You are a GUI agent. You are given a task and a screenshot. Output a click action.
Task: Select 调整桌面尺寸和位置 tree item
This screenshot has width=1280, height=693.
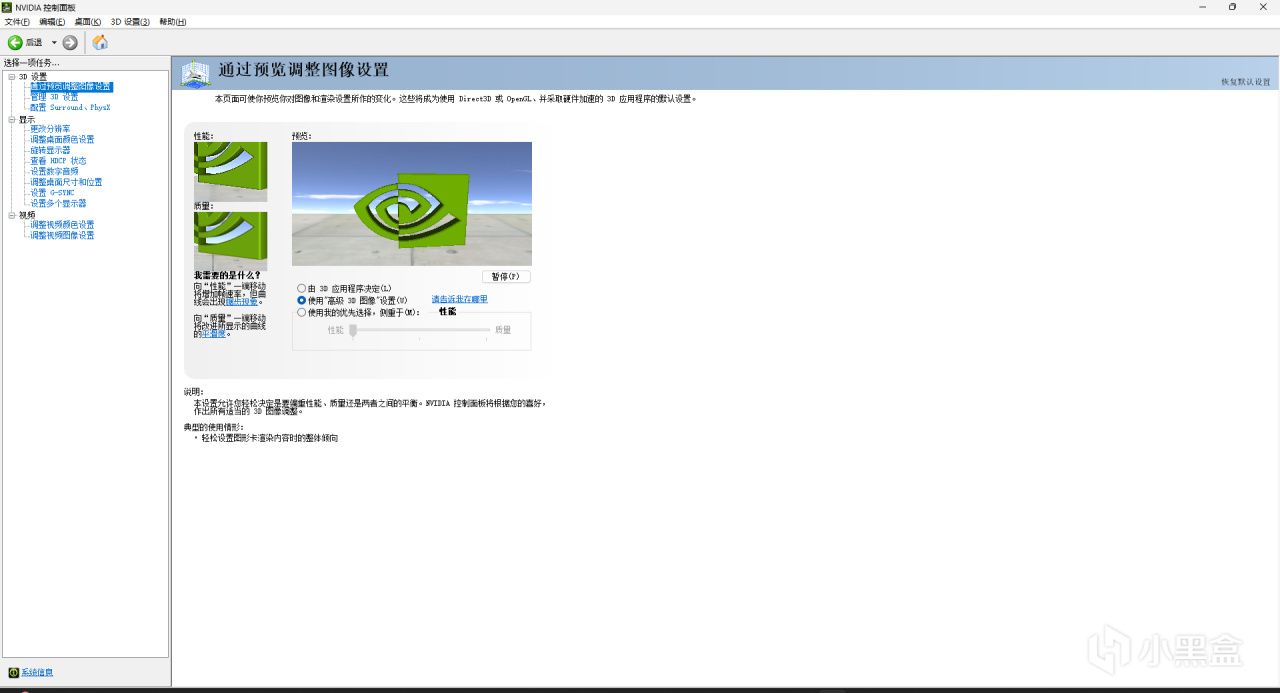66,182
